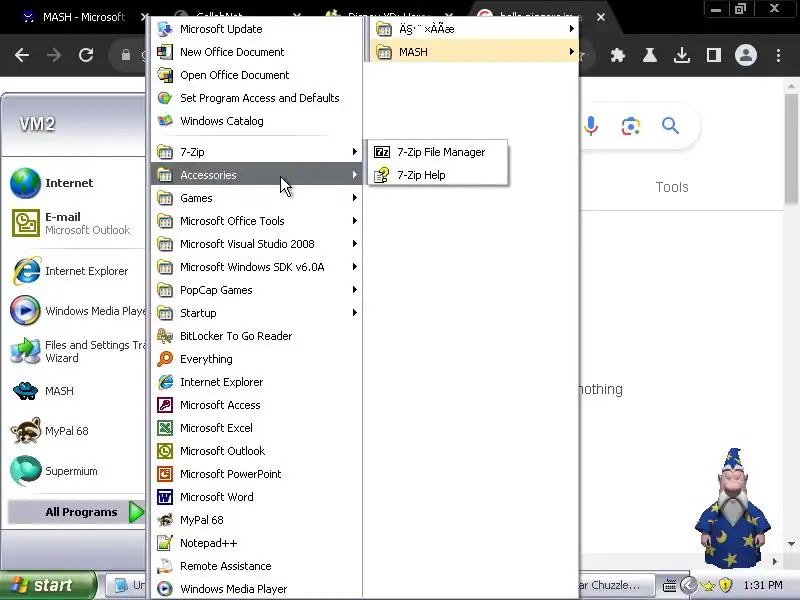The height and width of the screenshot is (600, 800).
Task: Expand the 7-Zip program folder
Action: coord(256,152)
